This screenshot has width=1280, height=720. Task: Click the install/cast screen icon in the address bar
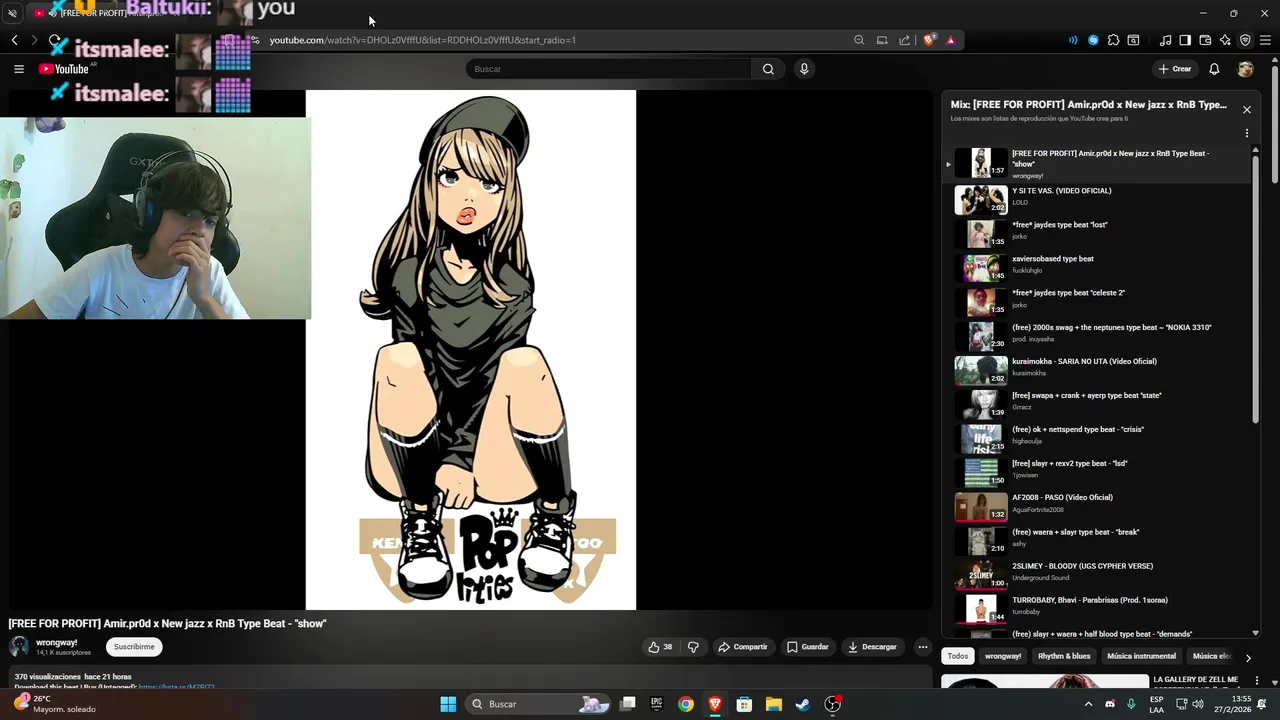tap(882, 40)
